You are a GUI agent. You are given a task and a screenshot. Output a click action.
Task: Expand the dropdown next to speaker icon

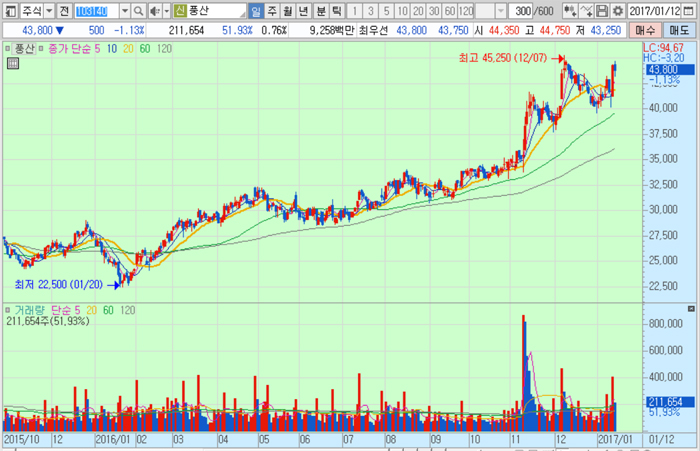coord(165,10)
